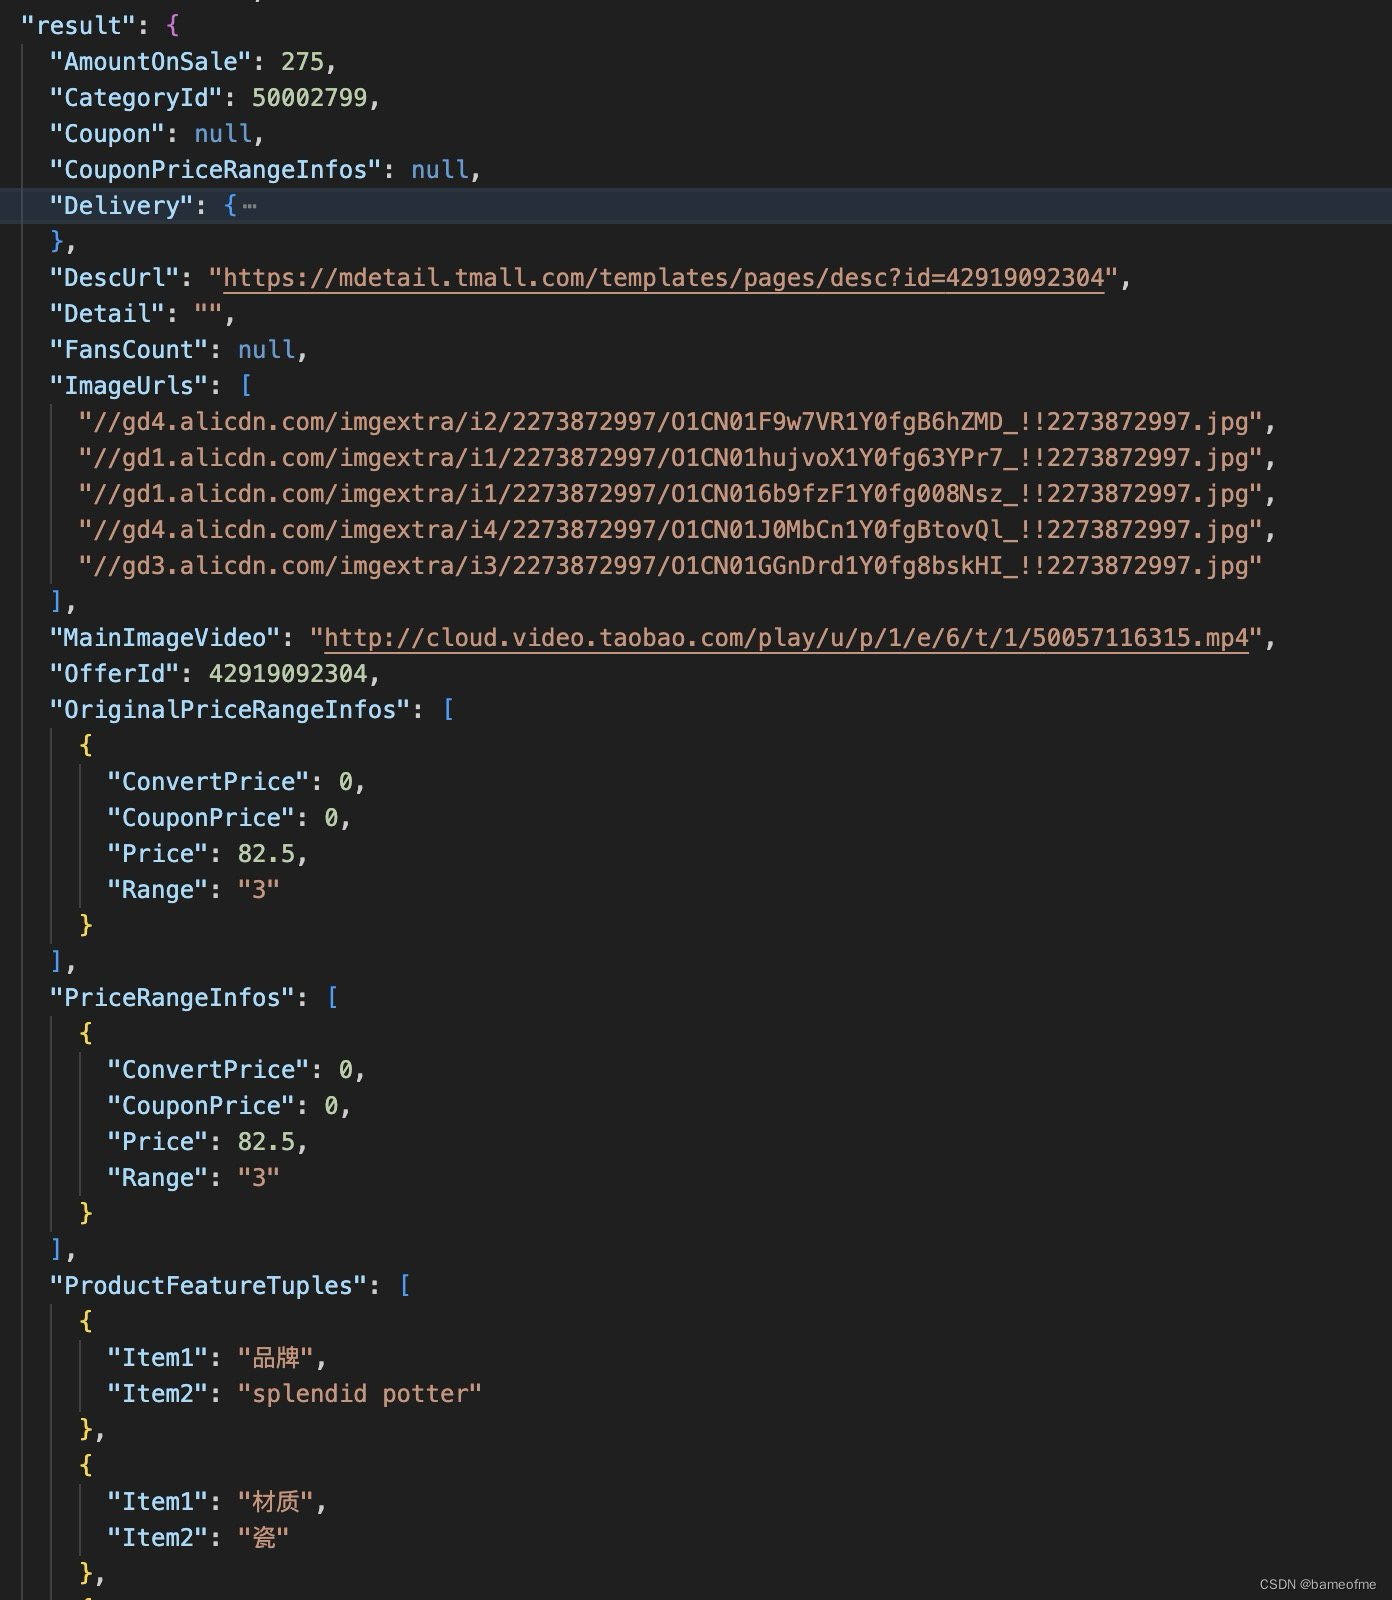Click the "ProductFeatureTuples" key
The height and width of the screenshot is (1600, 1392).
[209, 1286]
